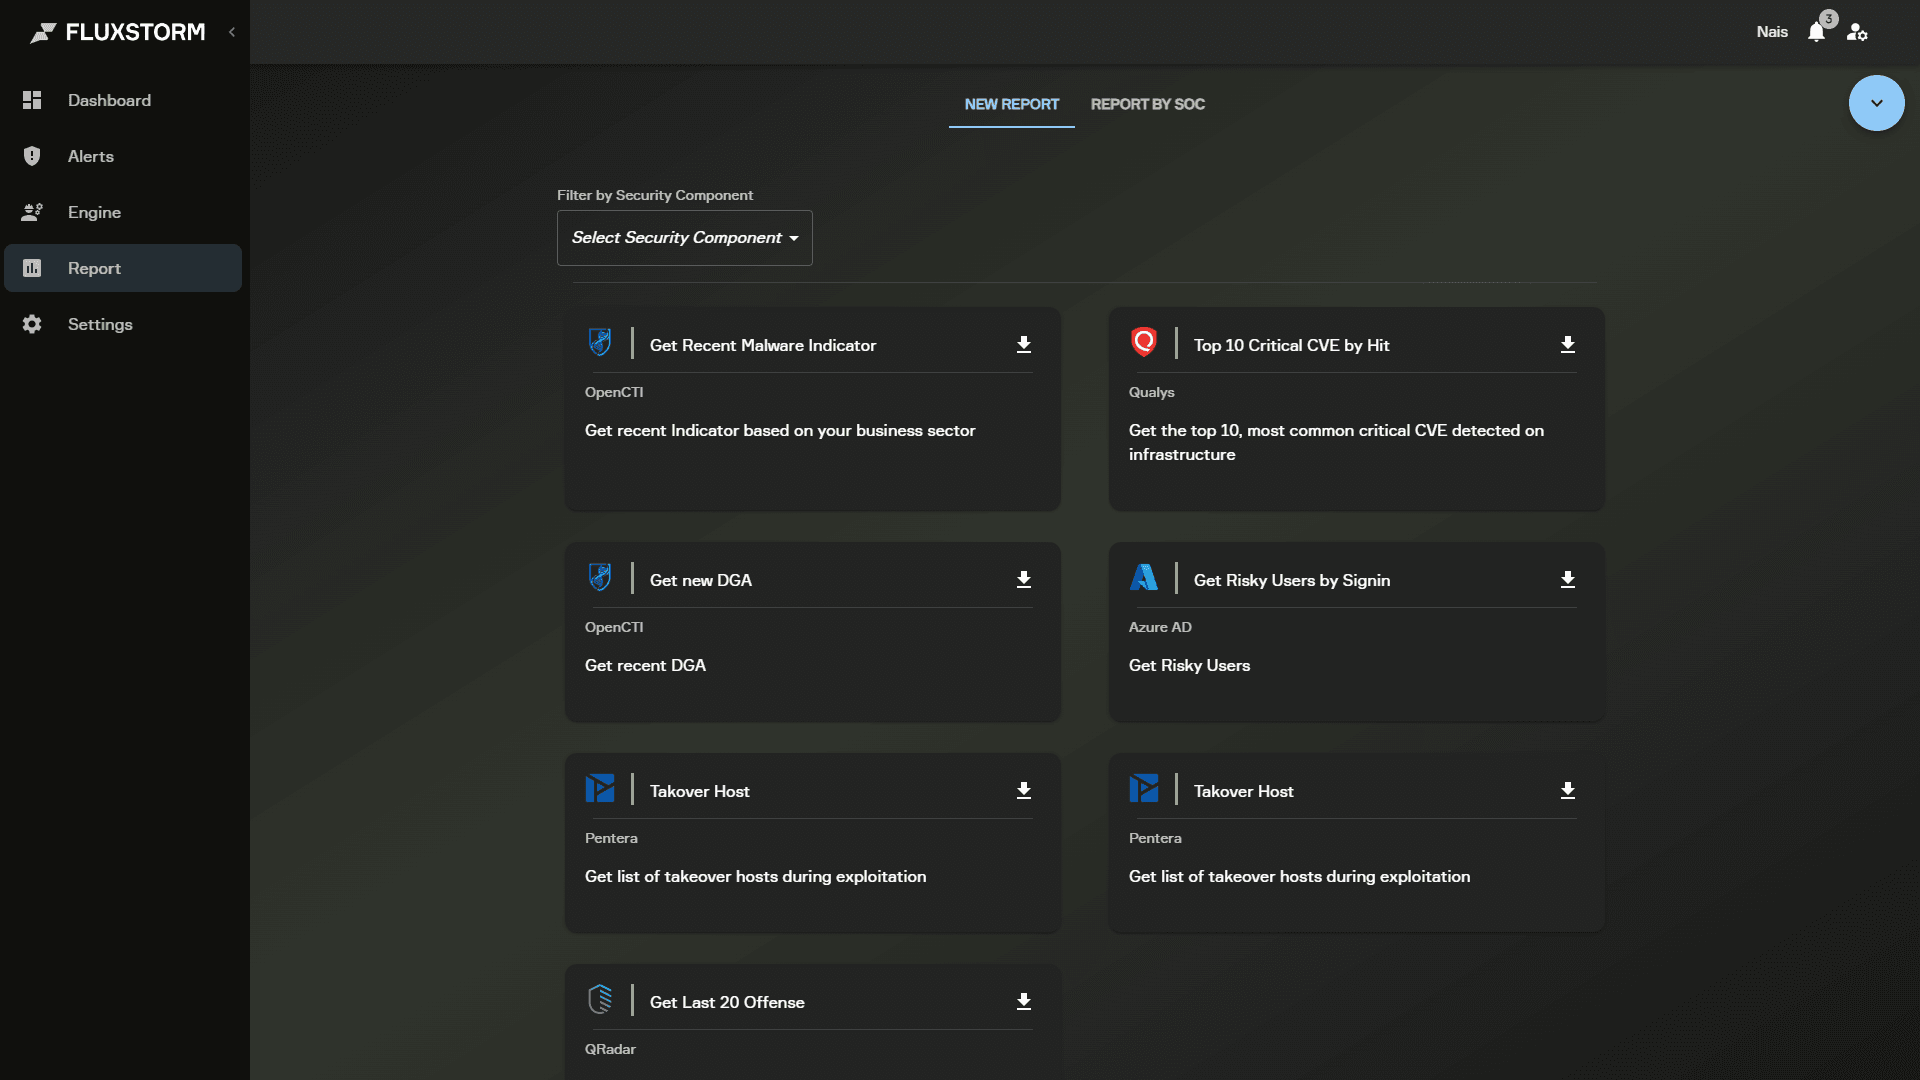Download the Get Last 20 Offense report

(1023, 1002)
